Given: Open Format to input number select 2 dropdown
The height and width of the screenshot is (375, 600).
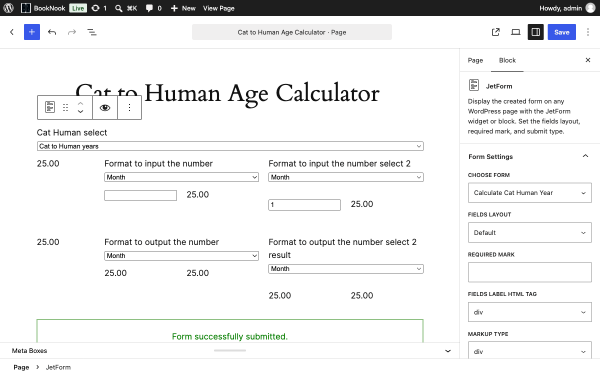Looking at the screenshot, I should 346,177.
